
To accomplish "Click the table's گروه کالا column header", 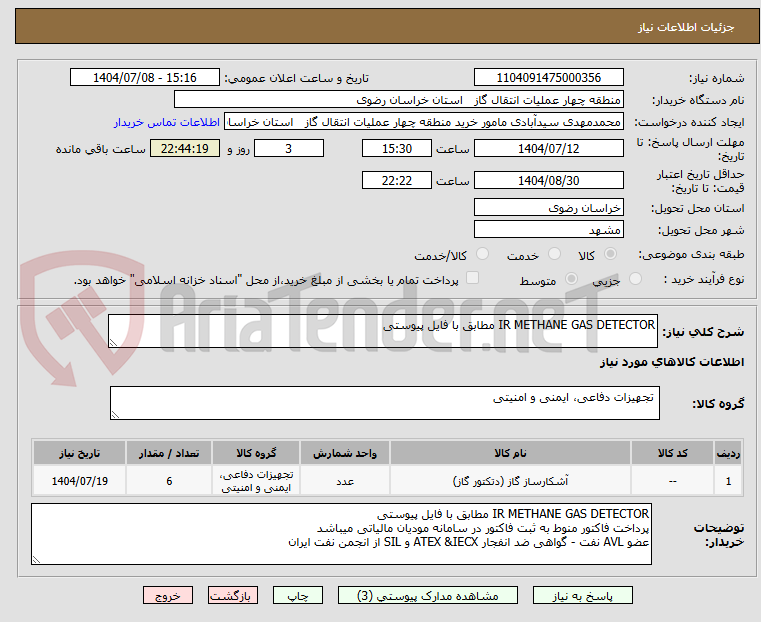I will pyautogui.click(x=256, y=453).
